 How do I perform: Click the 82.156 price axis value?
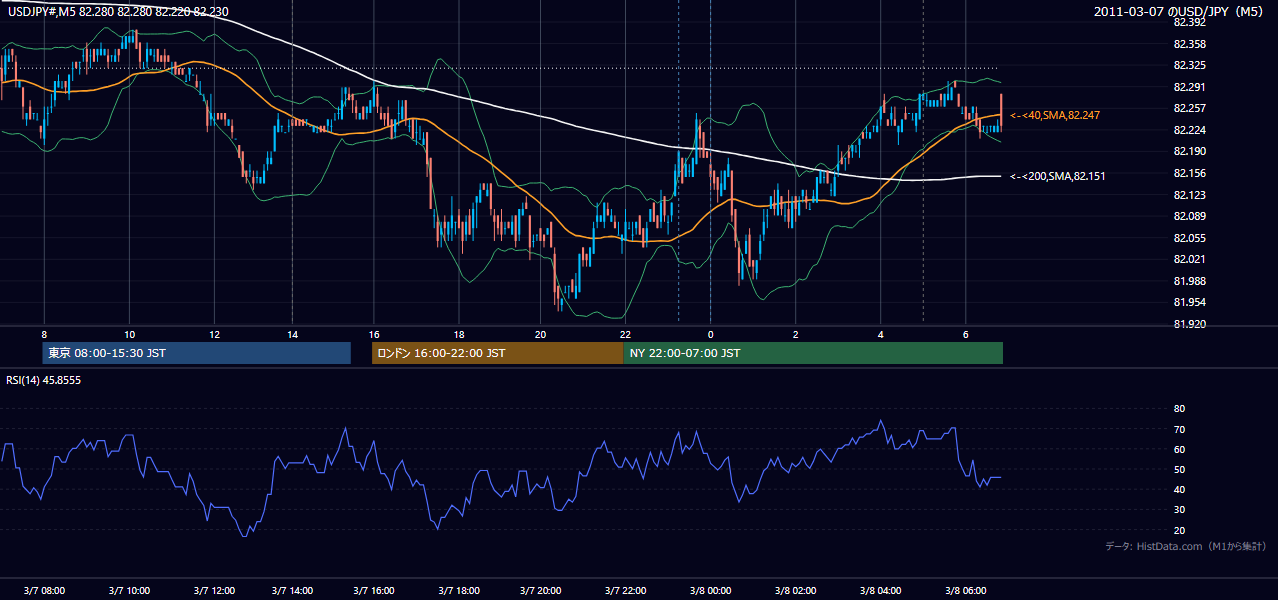(1189, 173)
